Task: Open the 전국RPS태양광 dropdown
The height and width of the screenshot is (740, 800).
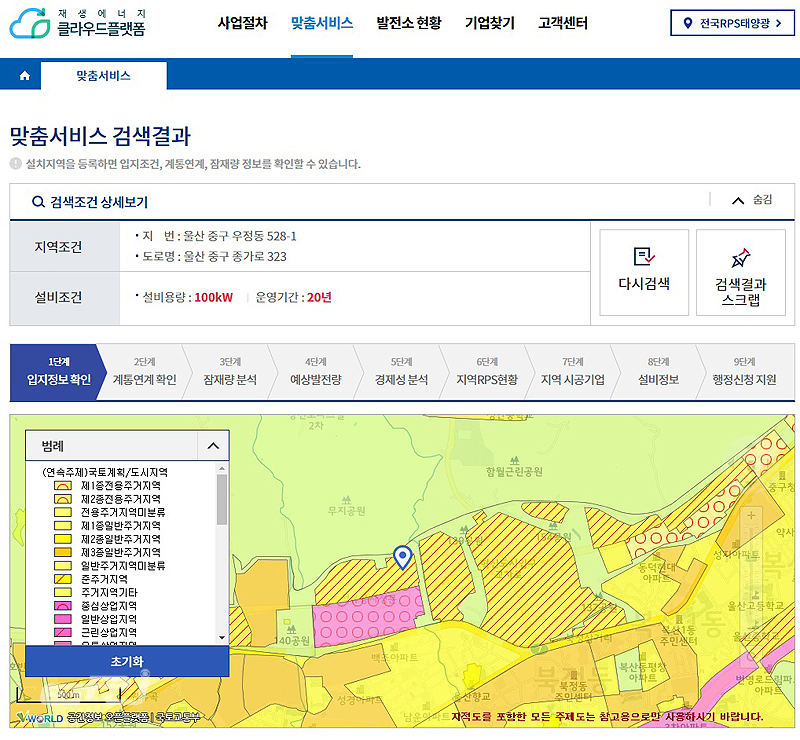Action: 733,23
